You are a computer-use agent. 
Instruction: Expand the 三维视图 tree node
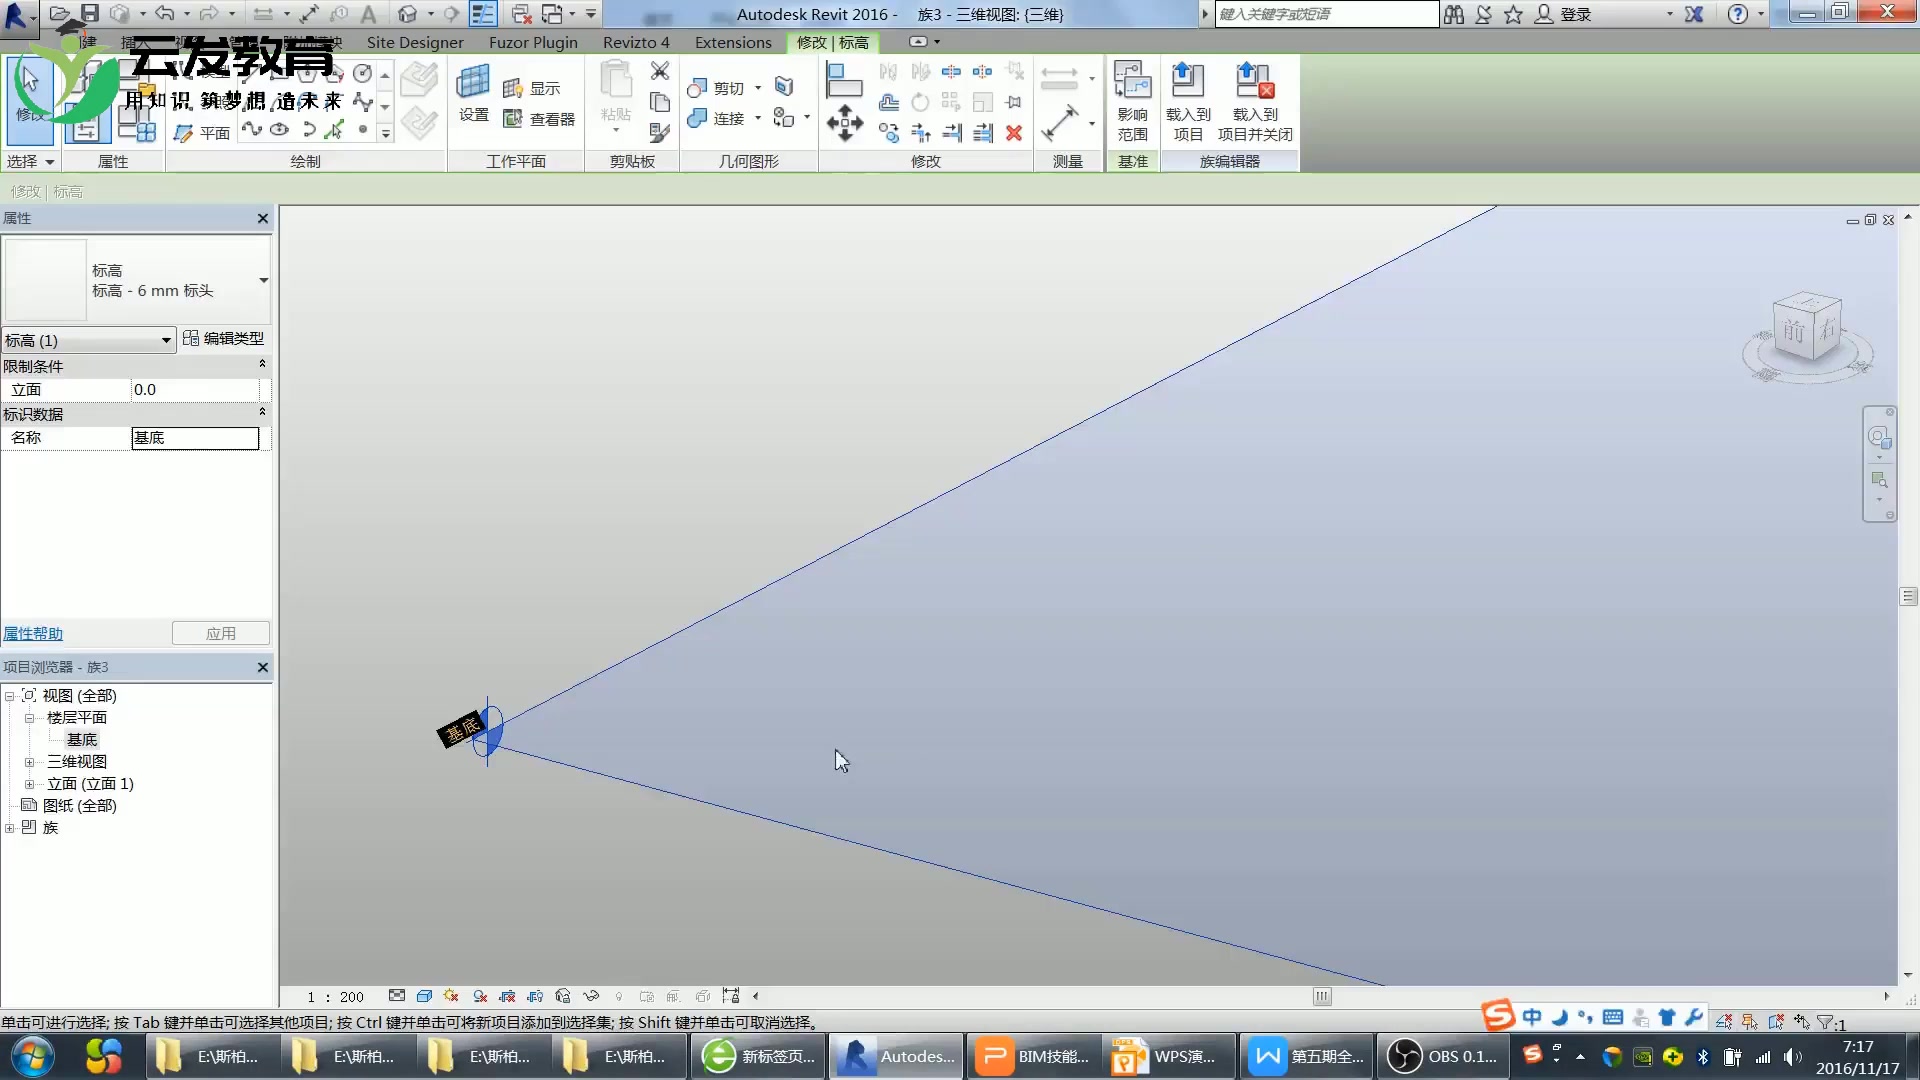click(x=29, y=762)
